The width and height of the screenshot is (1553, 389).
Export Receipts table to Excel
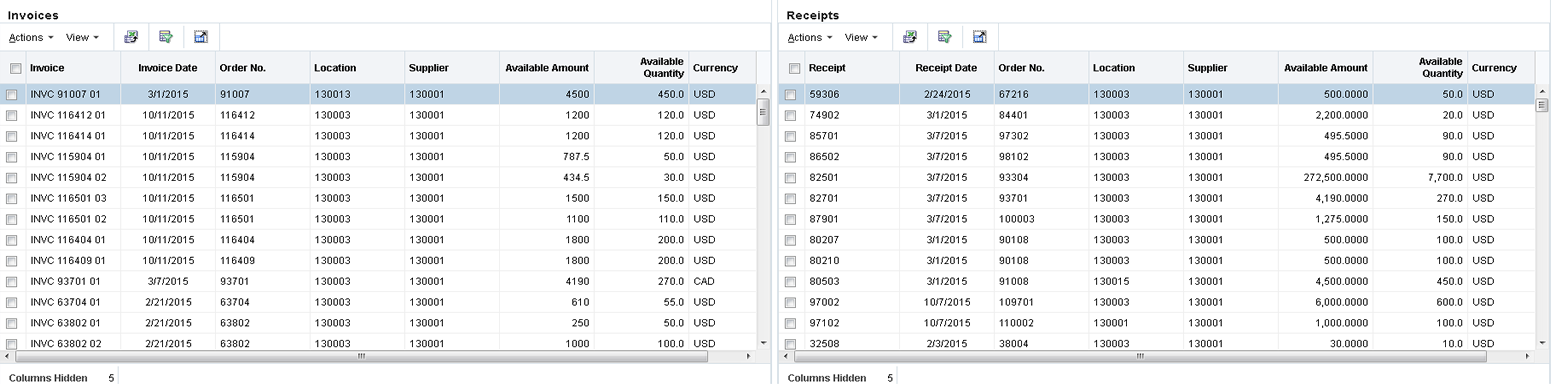[x=909, y=37]
